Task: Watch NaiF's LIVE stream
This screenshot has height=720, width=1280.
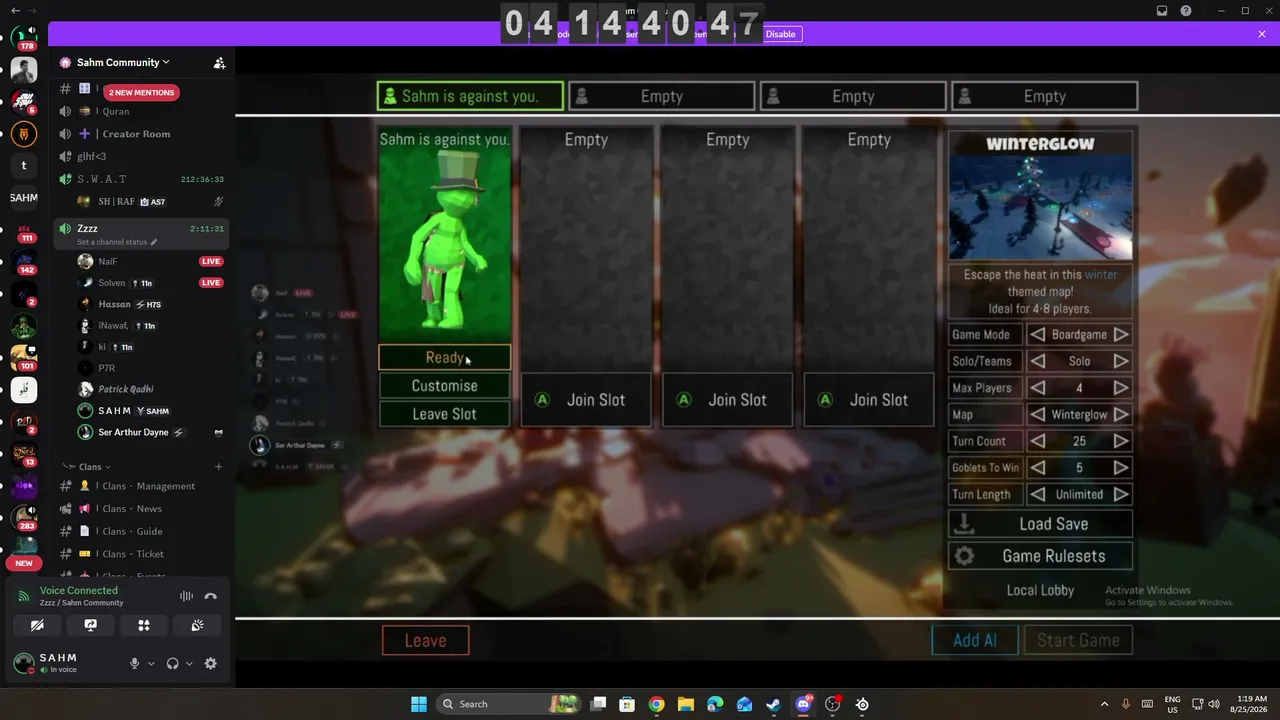Action: (x=210, y=261)
